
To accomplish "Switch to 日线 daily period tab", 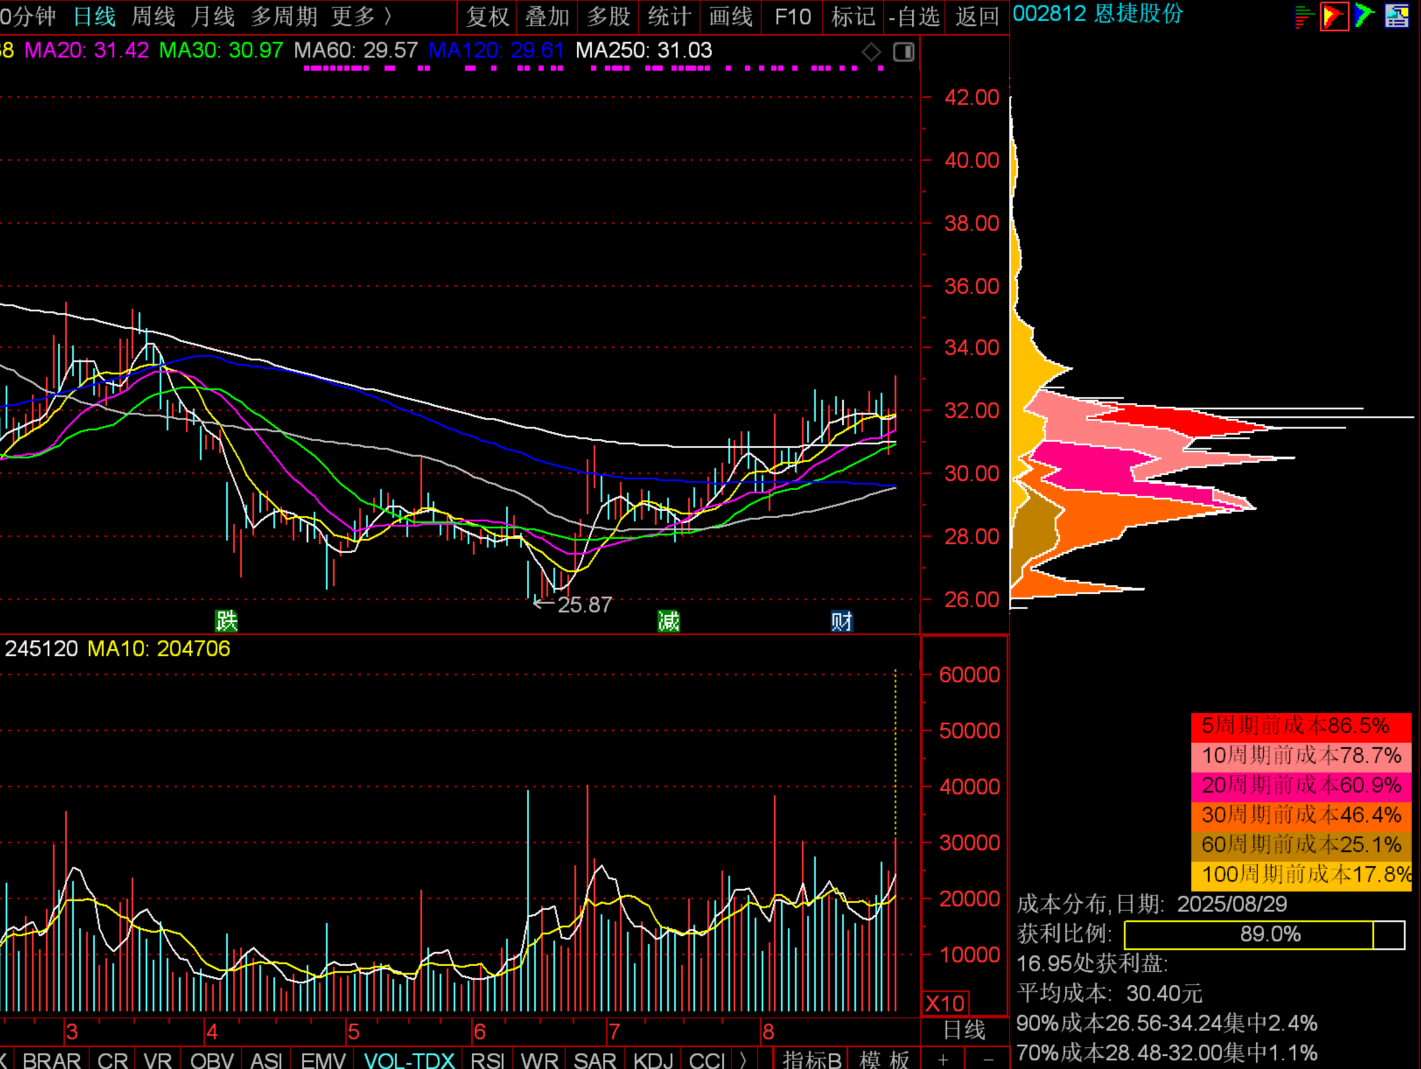I will (x=94, y=17).
